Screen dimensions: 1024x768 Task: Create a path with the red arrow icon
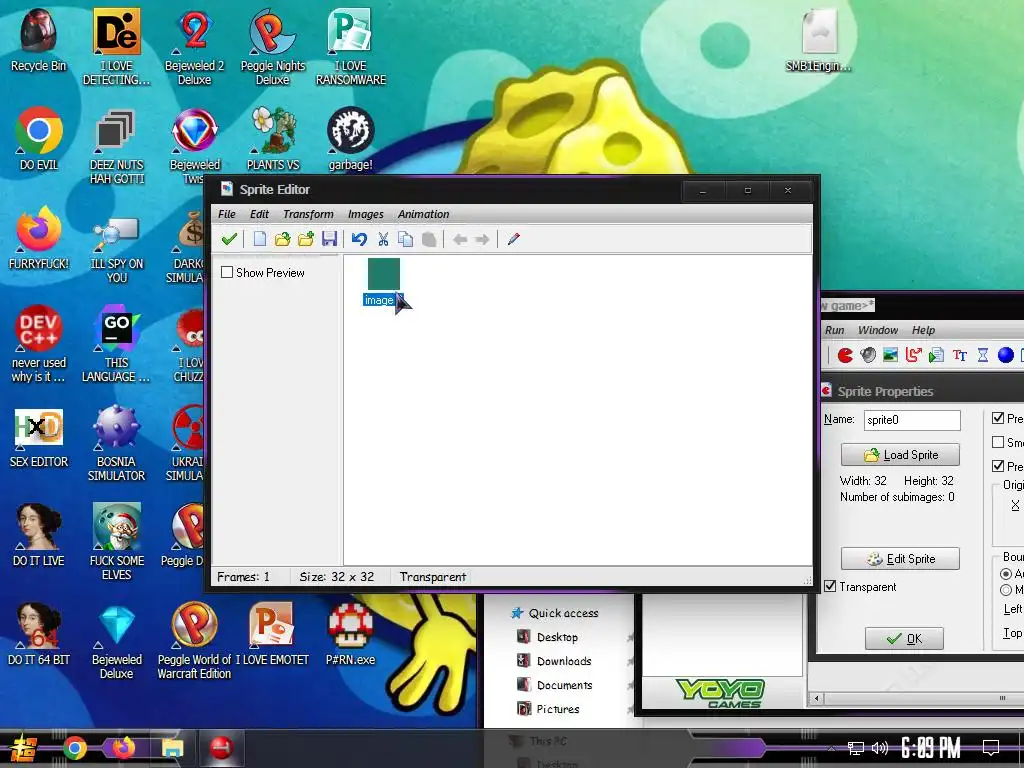point(913,355)
